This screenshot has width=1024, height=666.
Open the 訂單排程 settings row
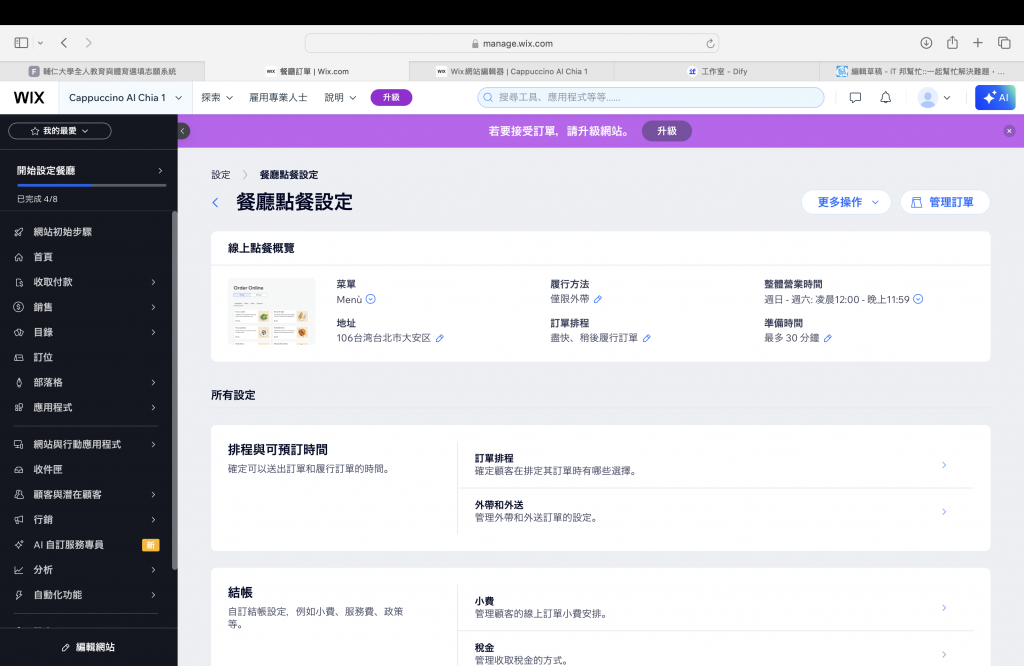pyautogui.click(x=716, y=465)
